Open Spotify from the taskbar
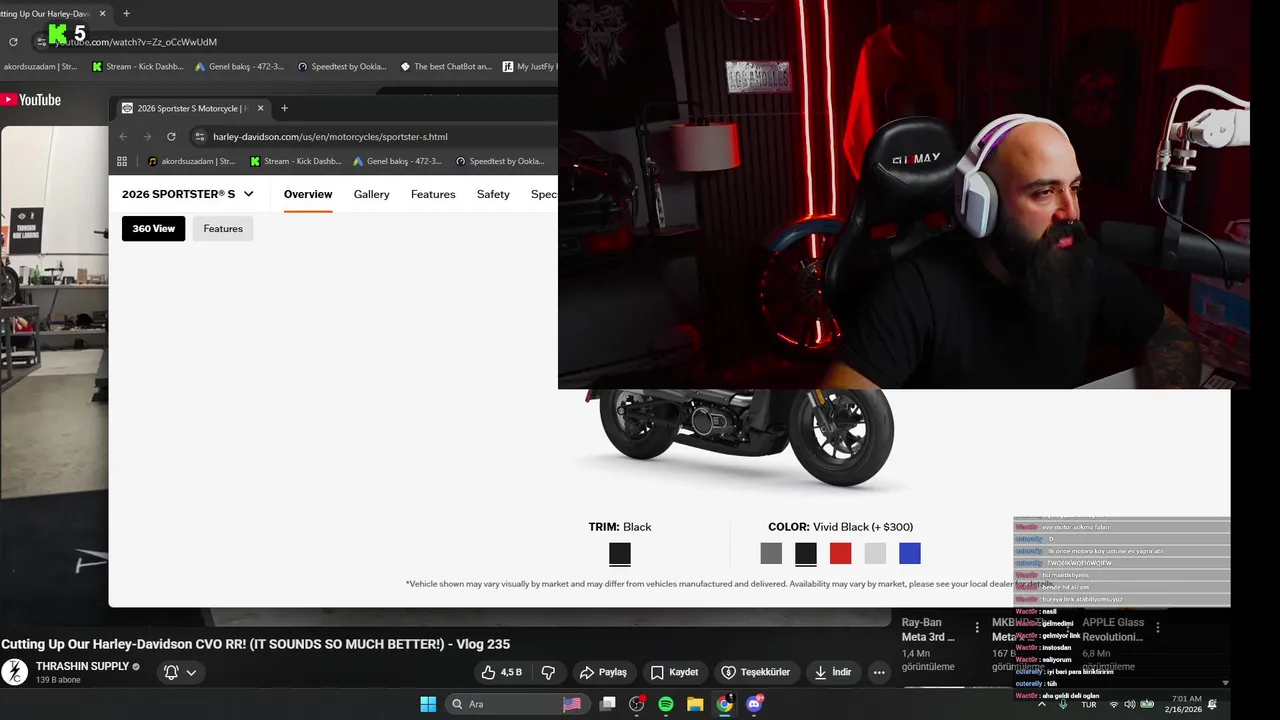Image resolution: width=1280 pixels, height=720 pixels. (666, 704)
